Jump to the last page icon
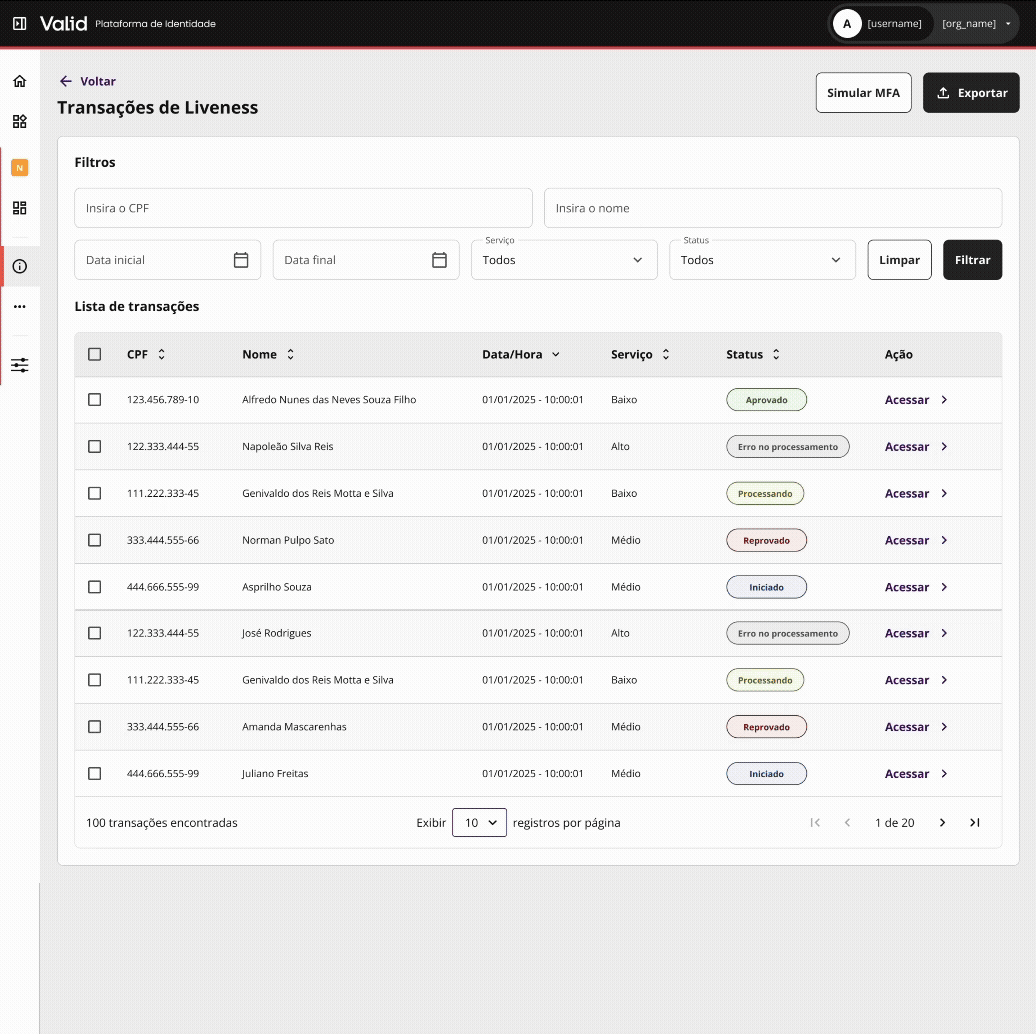The width and height of the screenshot is (1036, 1034). (x=975, y=823)
